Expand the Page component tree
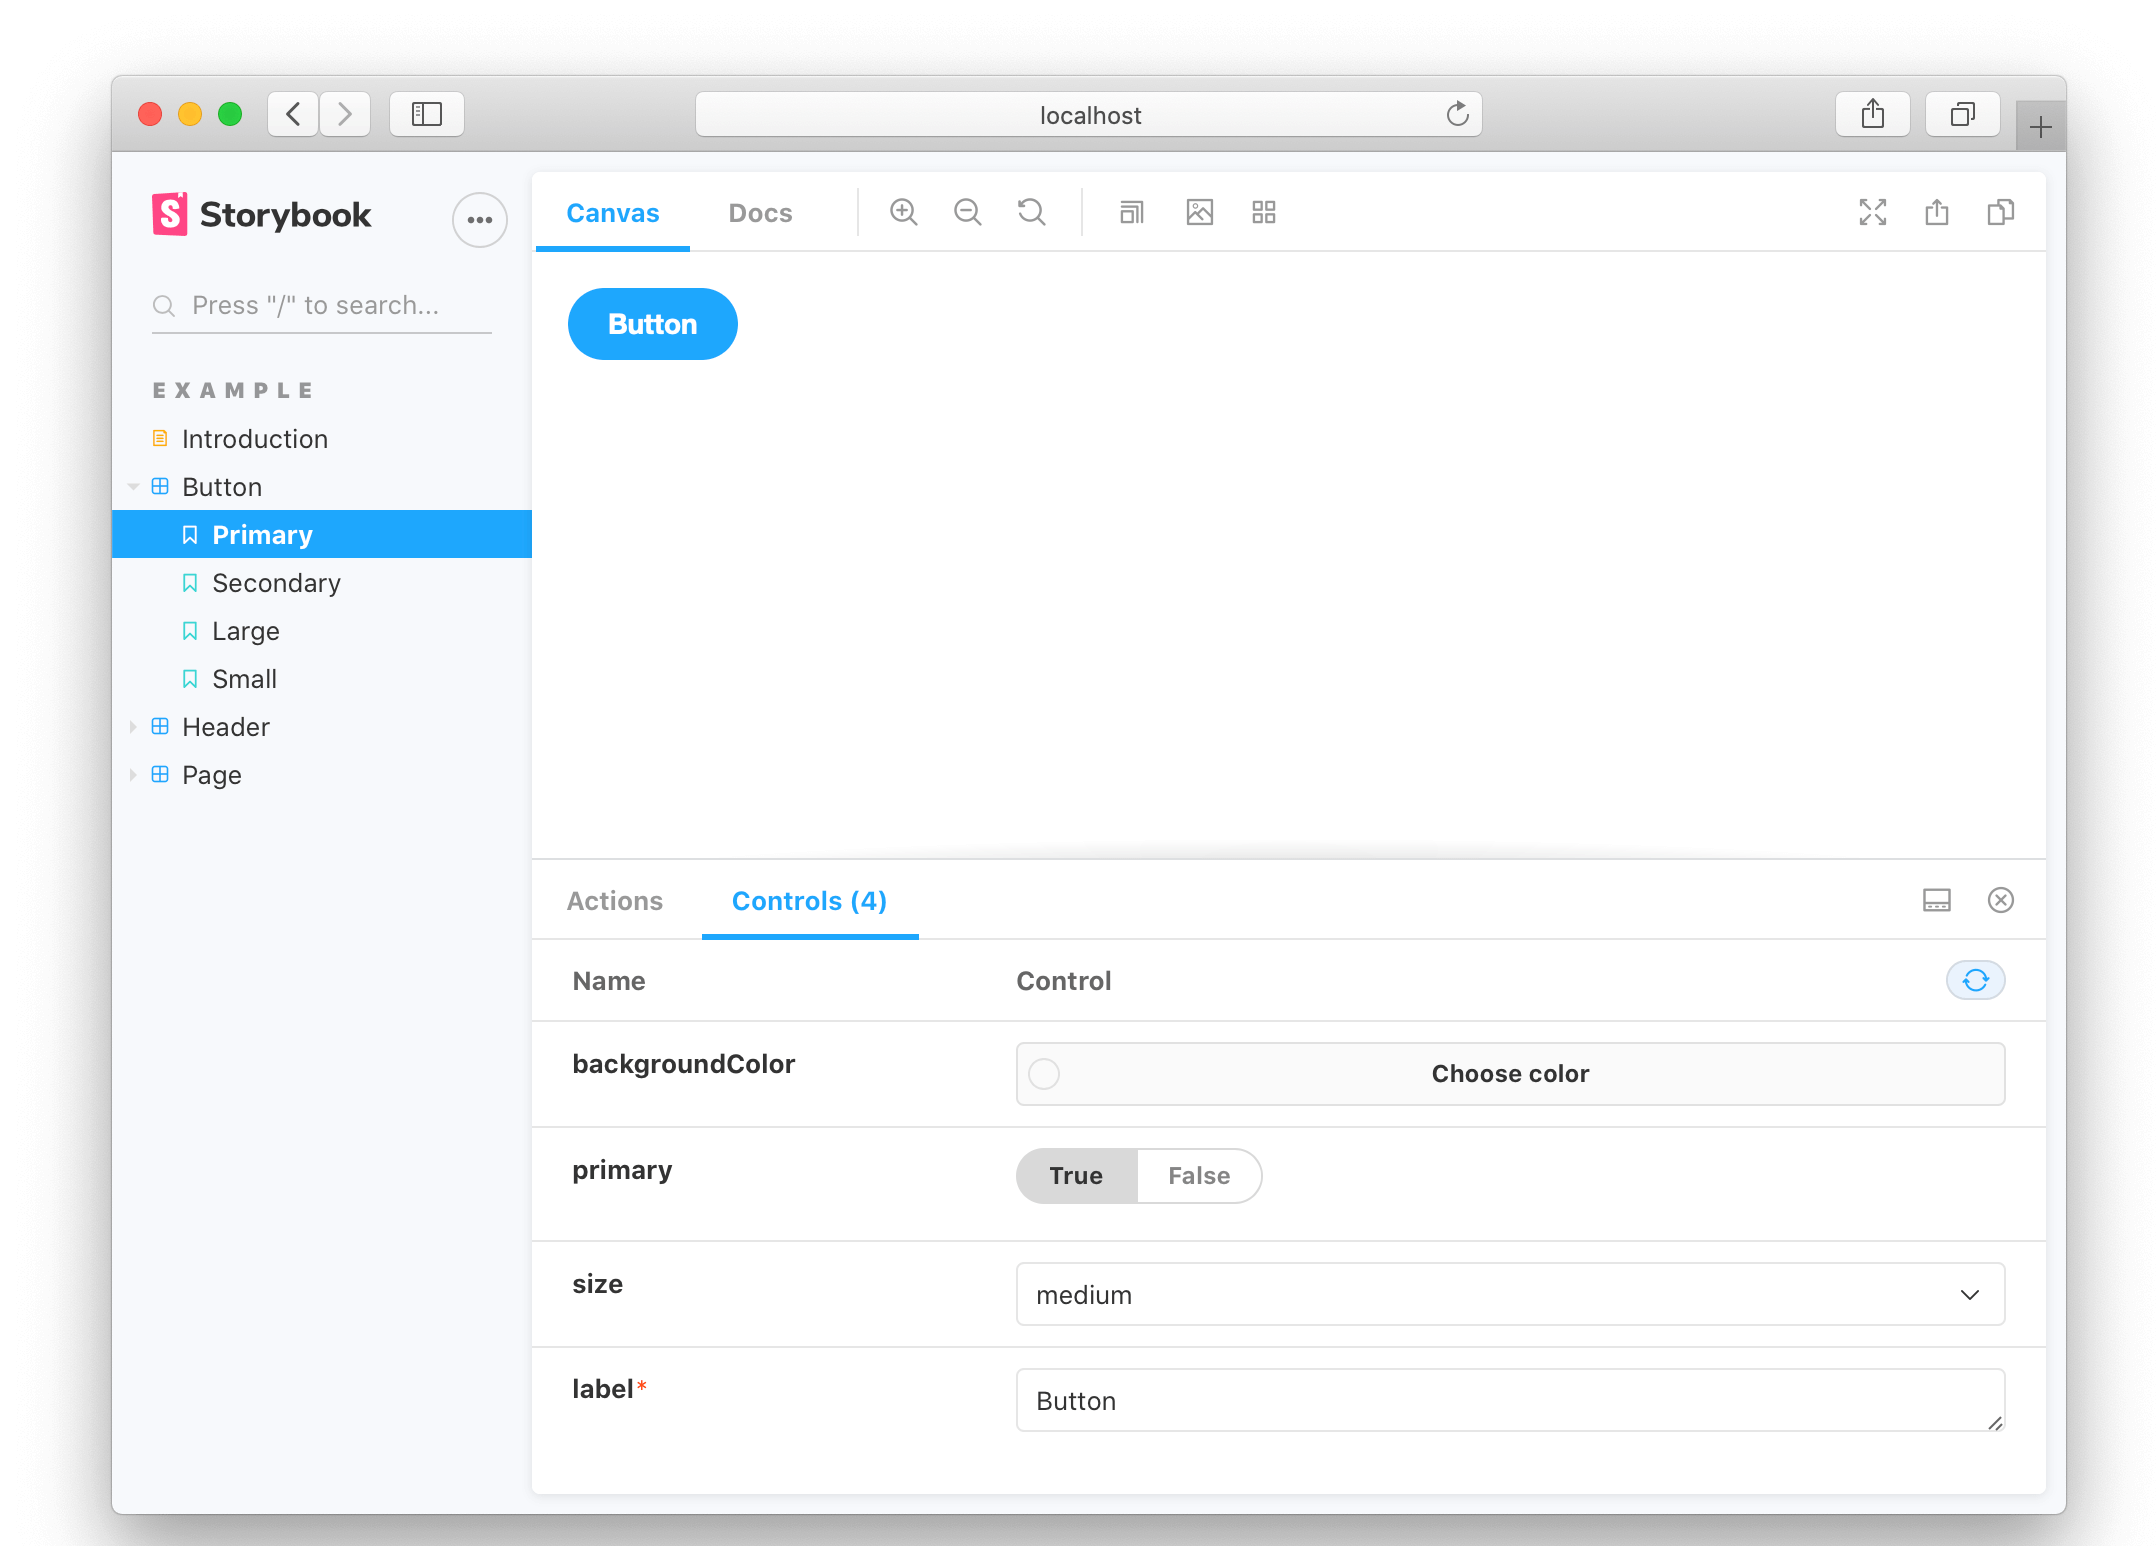 (133, 775)
